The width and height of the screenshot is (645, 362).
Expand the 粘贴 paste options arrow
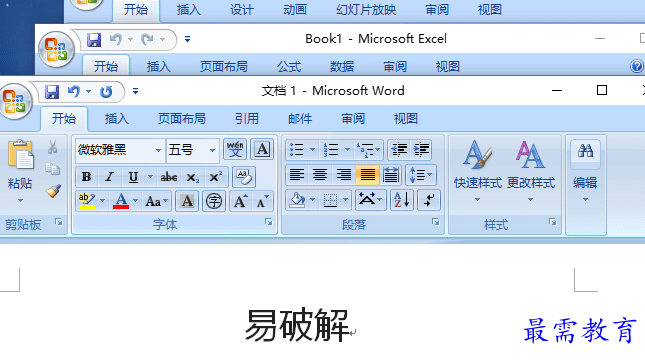pos(20,201)
